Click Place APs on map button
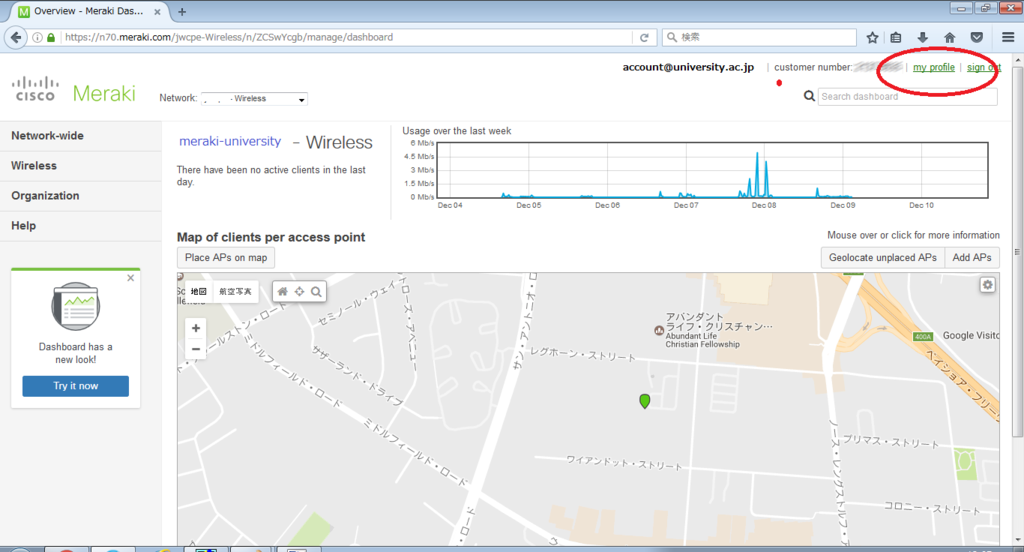Image resolution: width=1024 pixels, height=552 pixels. click(226, 257)
